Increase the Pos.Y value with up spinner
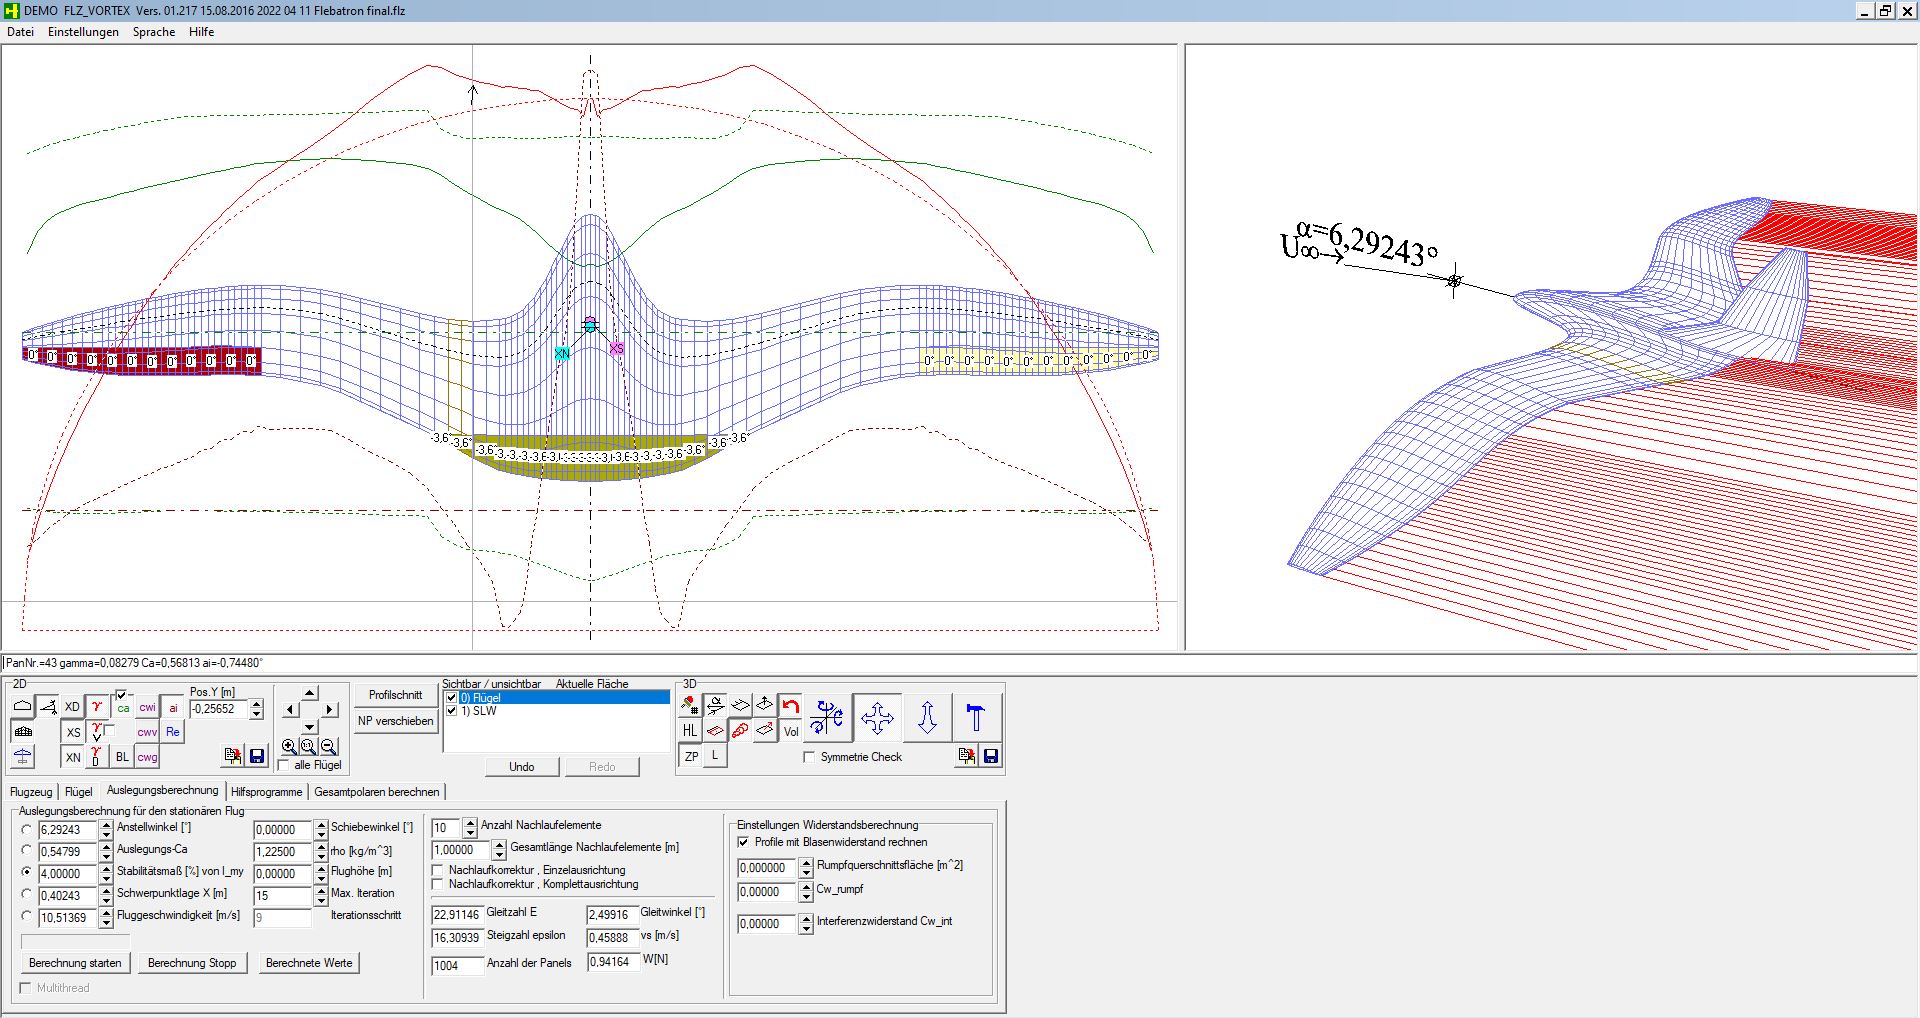The width and height of the screenshot is (1920, 1018). point(257,703)
